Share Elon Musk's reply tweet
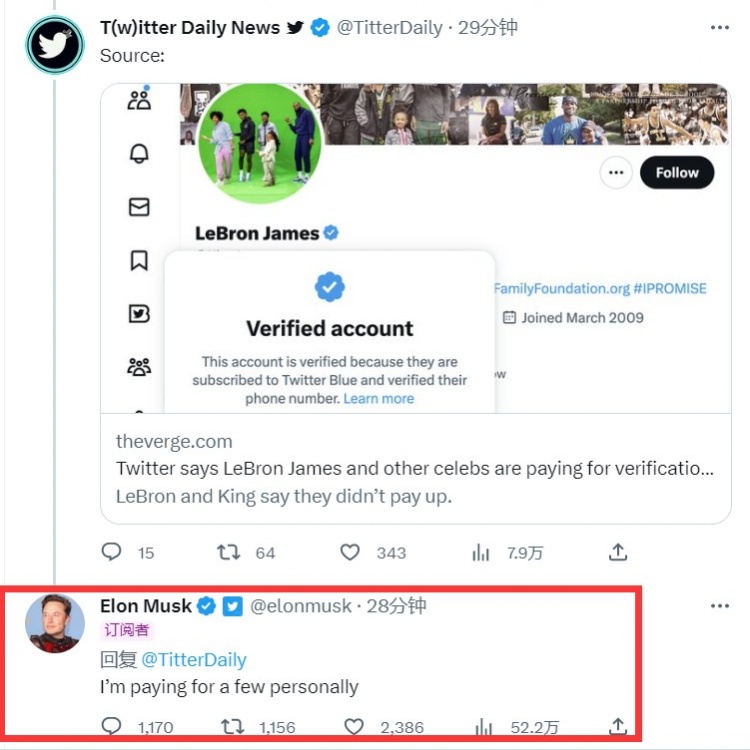This screenshot has height=750, width=750. point(618,727)
